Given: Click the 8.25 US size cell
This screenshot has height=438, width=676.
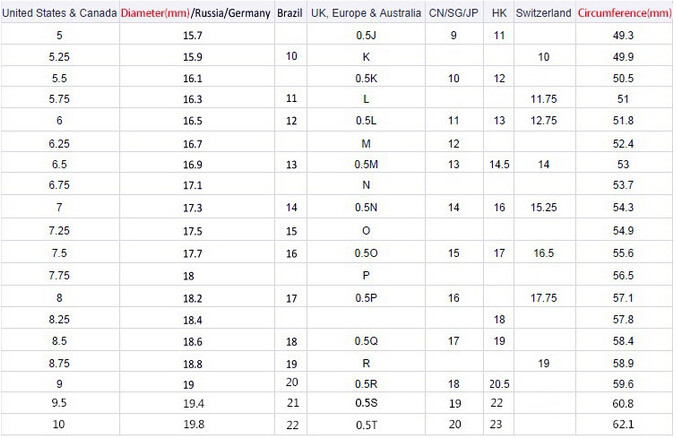Looking at the screenshot, I should click(x=58, y=319).
